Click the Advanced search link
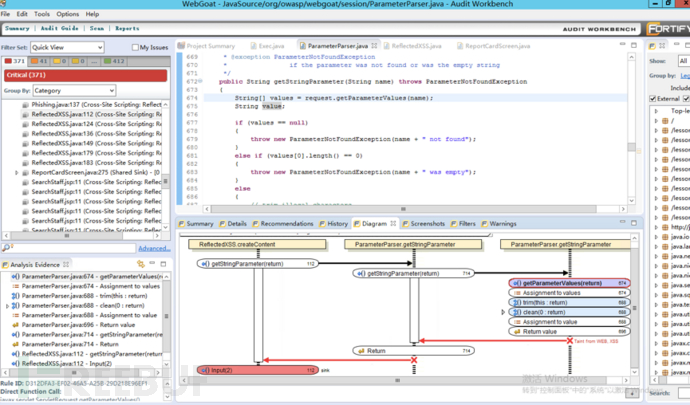690x405 pixels. coord(153,248)
